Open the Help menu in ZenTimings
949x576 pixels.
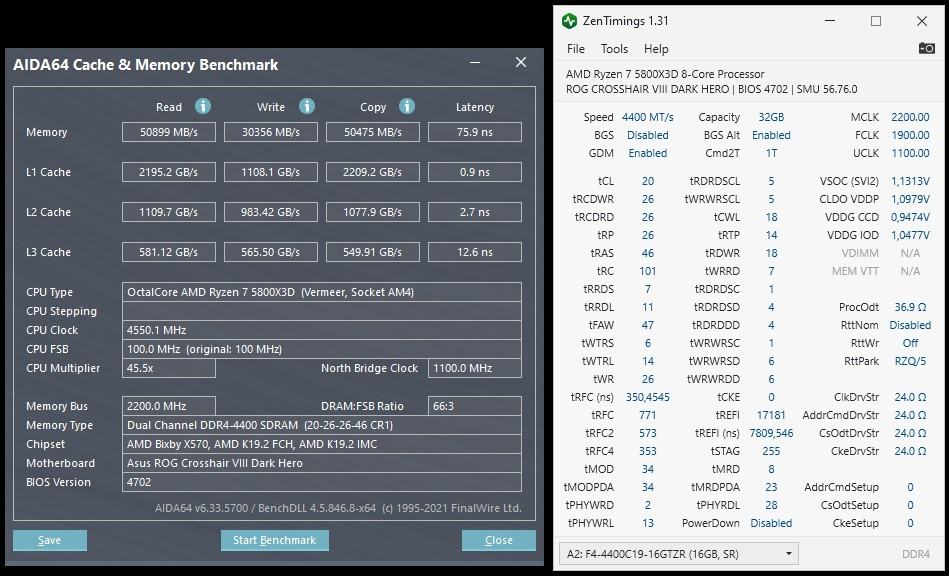[x=656, y=49]
